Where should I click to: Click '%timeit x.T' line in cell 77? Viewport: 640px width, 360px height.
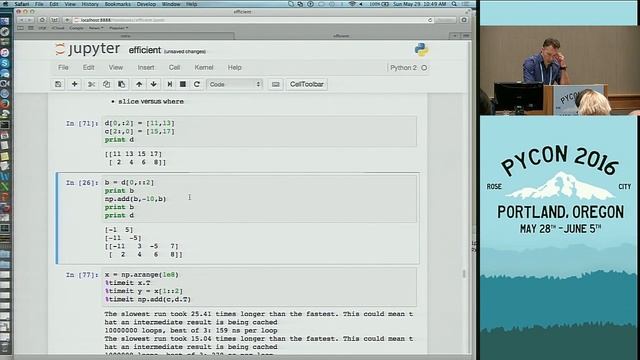(128, 283)
